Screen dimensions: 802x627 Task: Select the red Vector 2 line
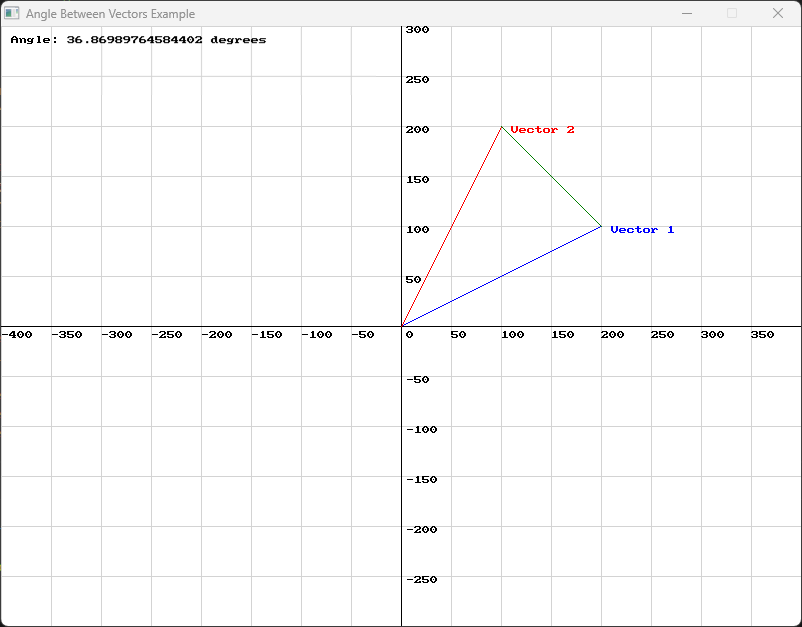click(452, 227)
